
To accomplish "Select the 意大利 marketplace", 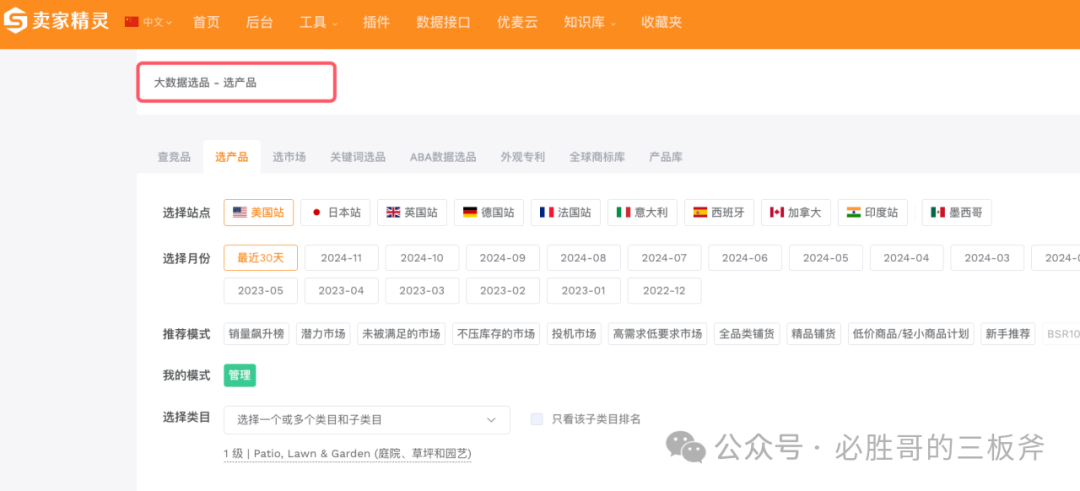I will point(643,212).
